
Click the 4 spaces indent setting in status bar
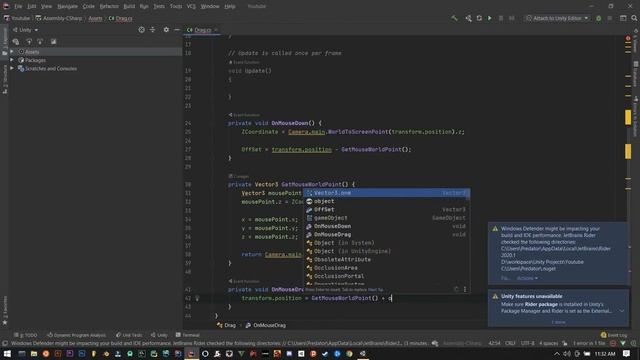point(548,343)
